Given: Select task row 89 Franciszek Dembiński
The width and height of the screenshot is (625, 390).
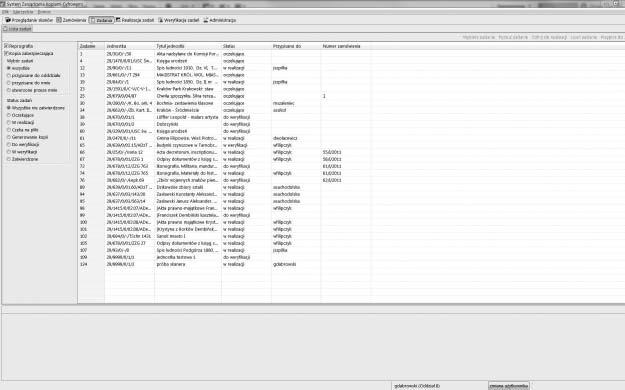Looking at the screenshot, I should click(x=351, y=215).
